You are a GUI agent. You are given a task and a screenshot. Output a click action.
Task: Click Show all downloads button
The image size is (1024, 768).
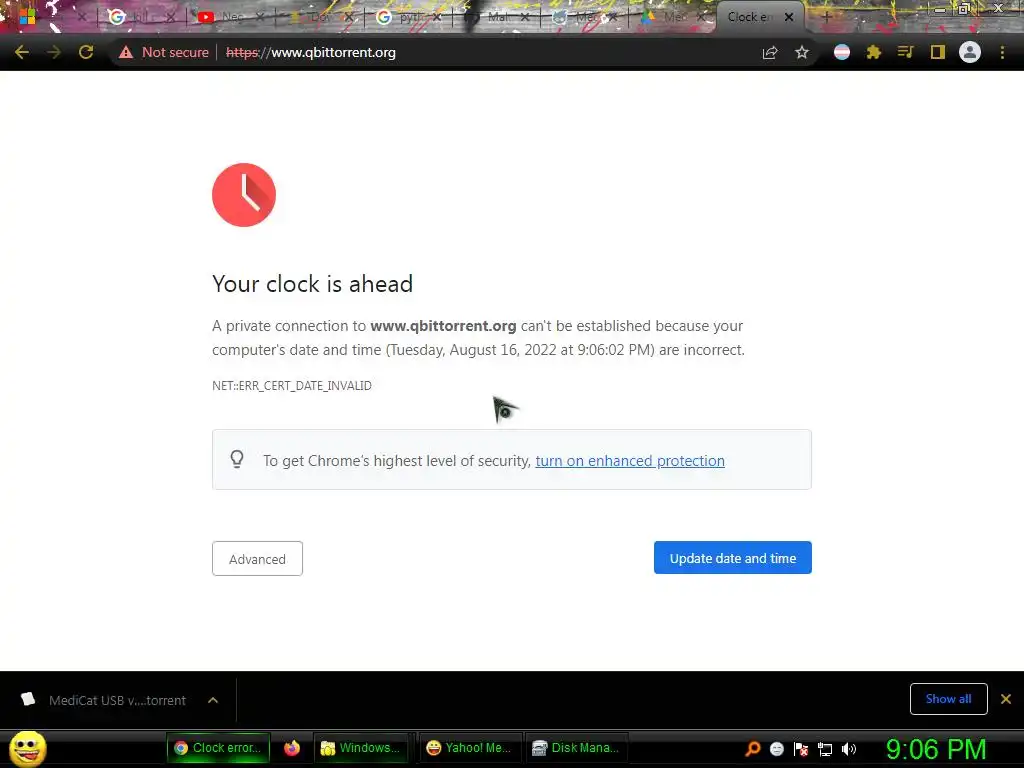(948, 699)
